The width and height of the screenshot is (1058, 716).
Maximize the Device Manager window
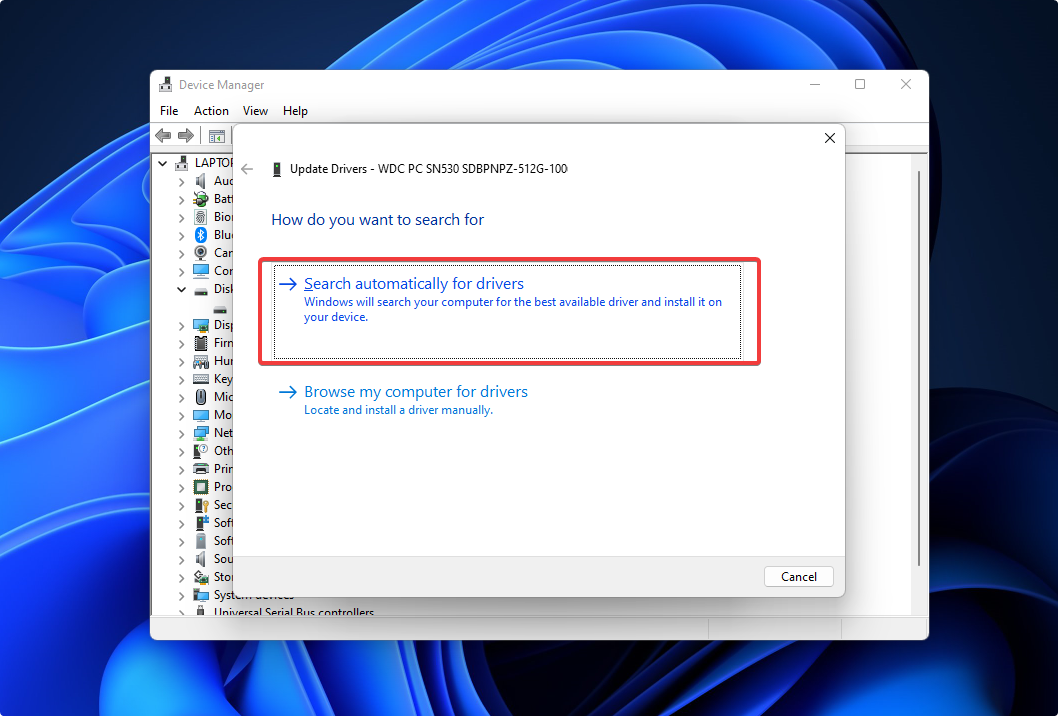[x=860, y=84]
